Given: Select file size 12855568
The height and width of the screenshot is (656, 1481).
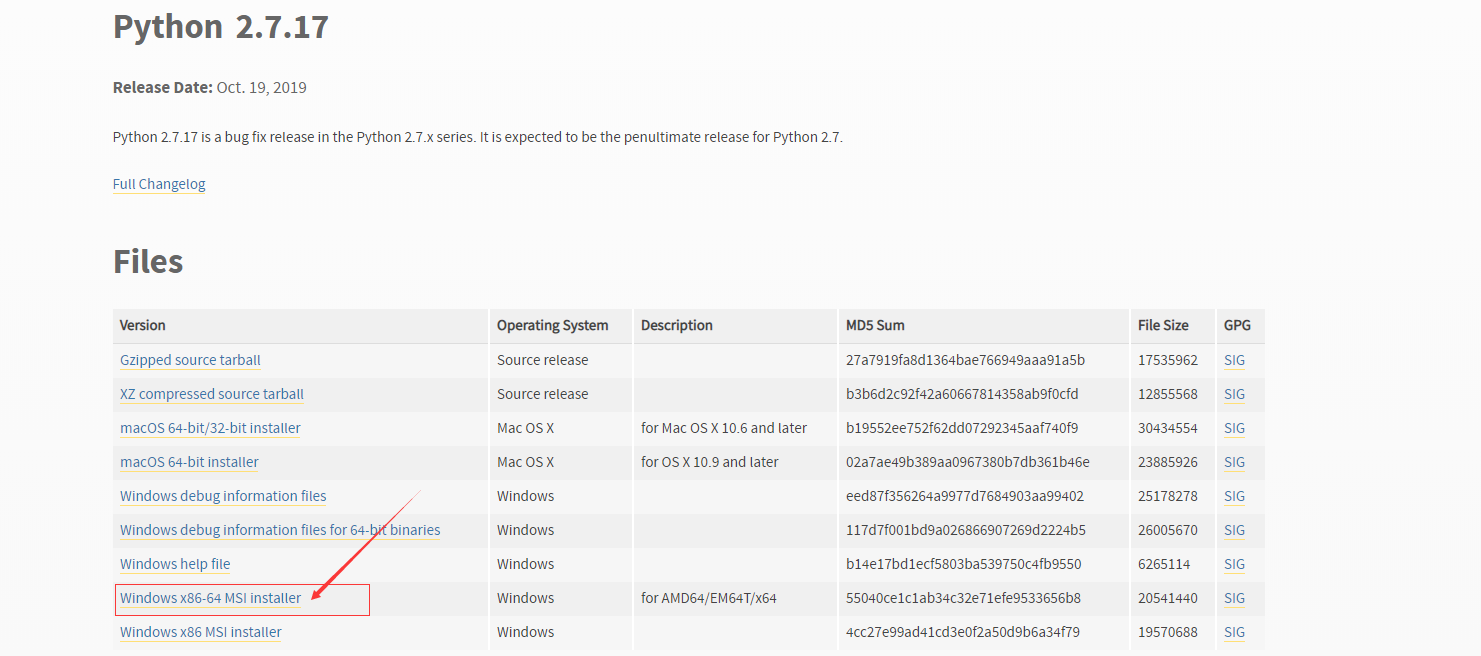Looking at the screenshot, I should click(1168, 394).
